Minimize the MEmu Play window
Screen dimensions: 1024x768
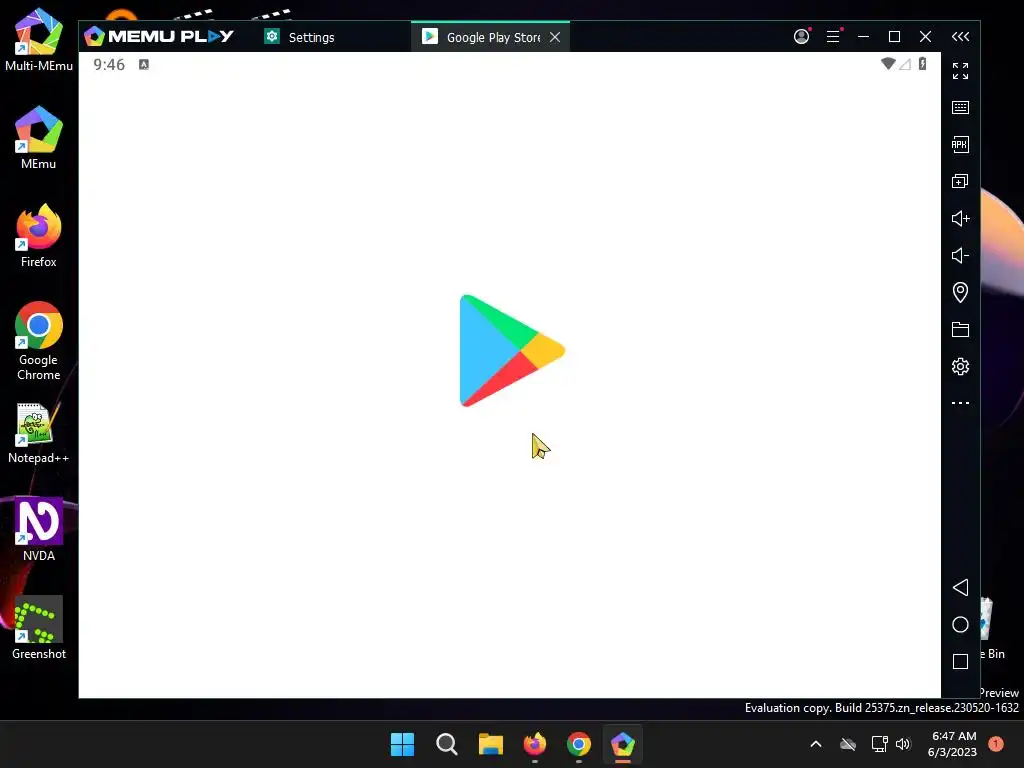(863, 37)
